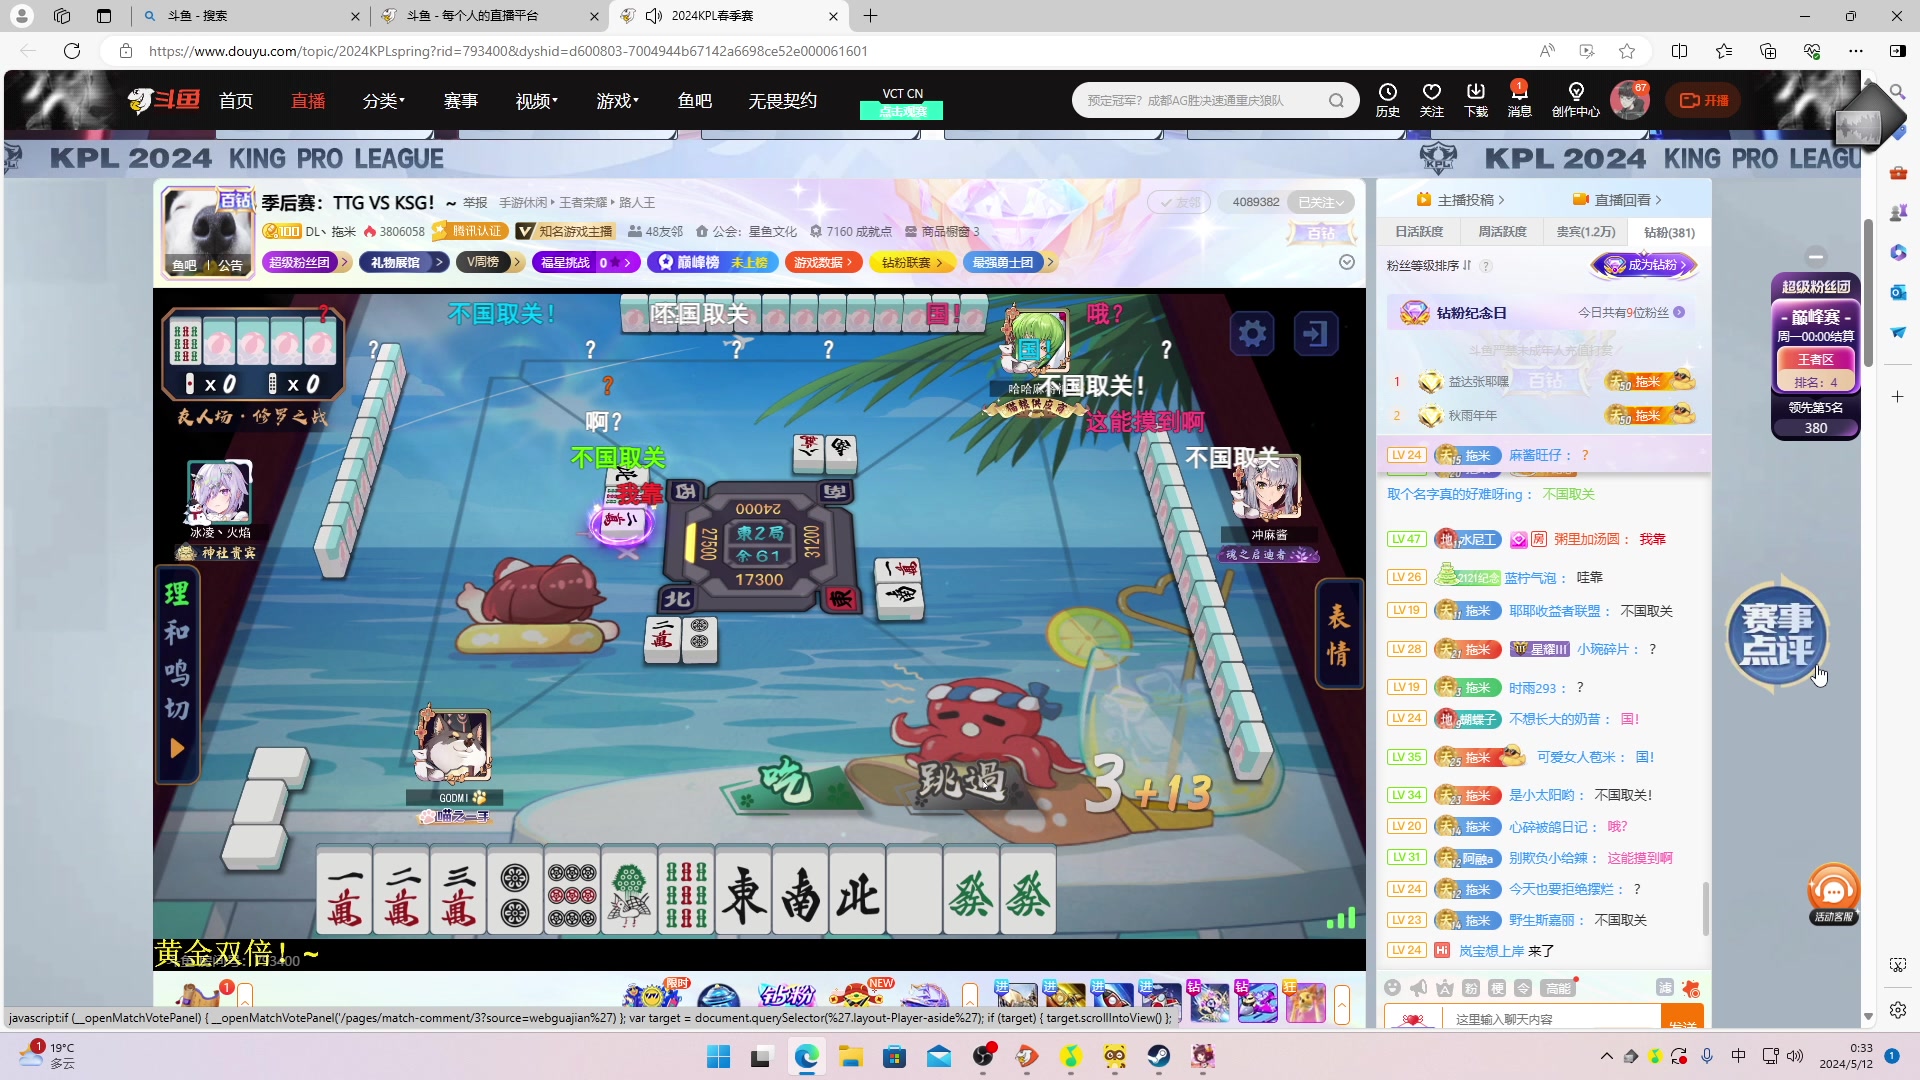The height and width of the screenshot is (1080, 1920).
Task: Open the 直播回看 replay link
Action: point(1617,200)
